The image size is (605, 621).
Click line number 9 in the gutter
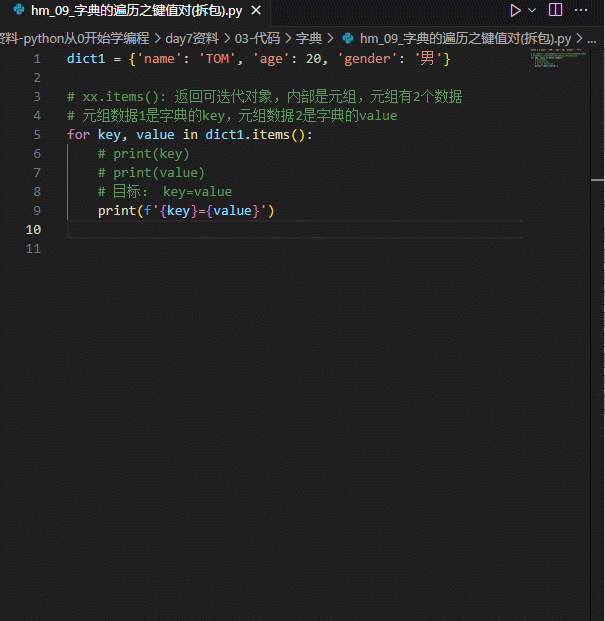(x=37, y=211)
